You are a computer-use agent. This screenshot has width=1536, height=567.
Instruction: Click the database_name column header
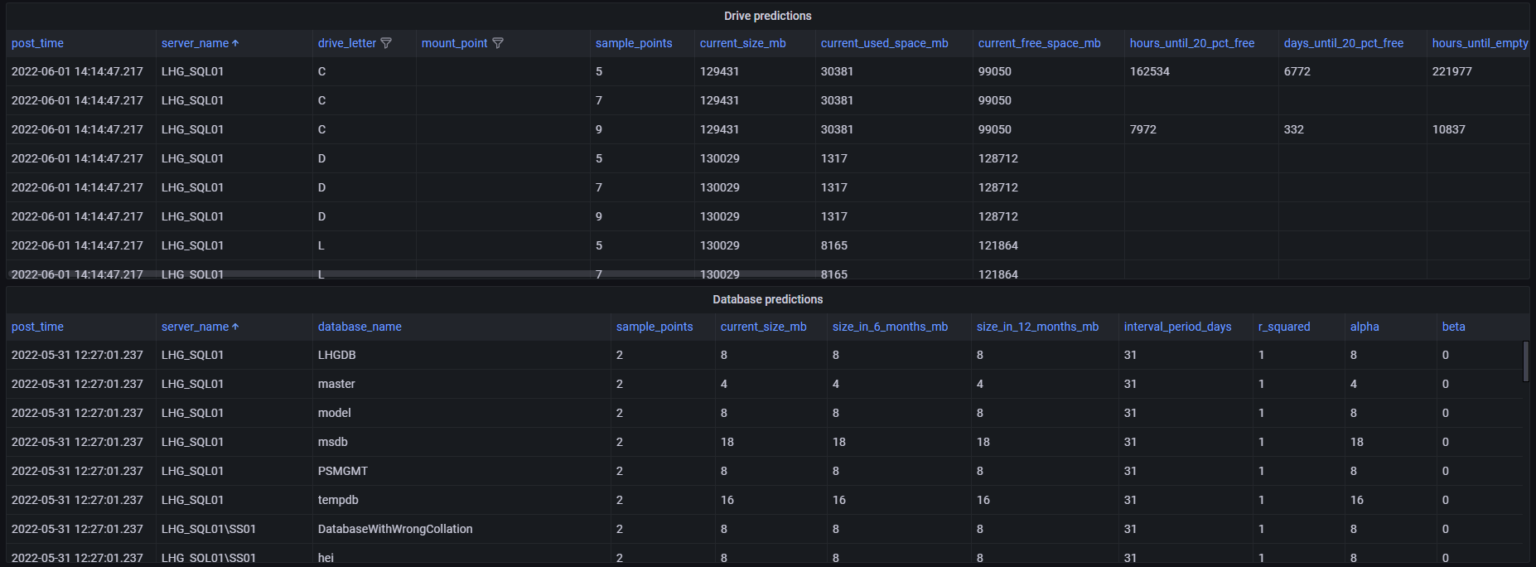click(x=359, y=327)
